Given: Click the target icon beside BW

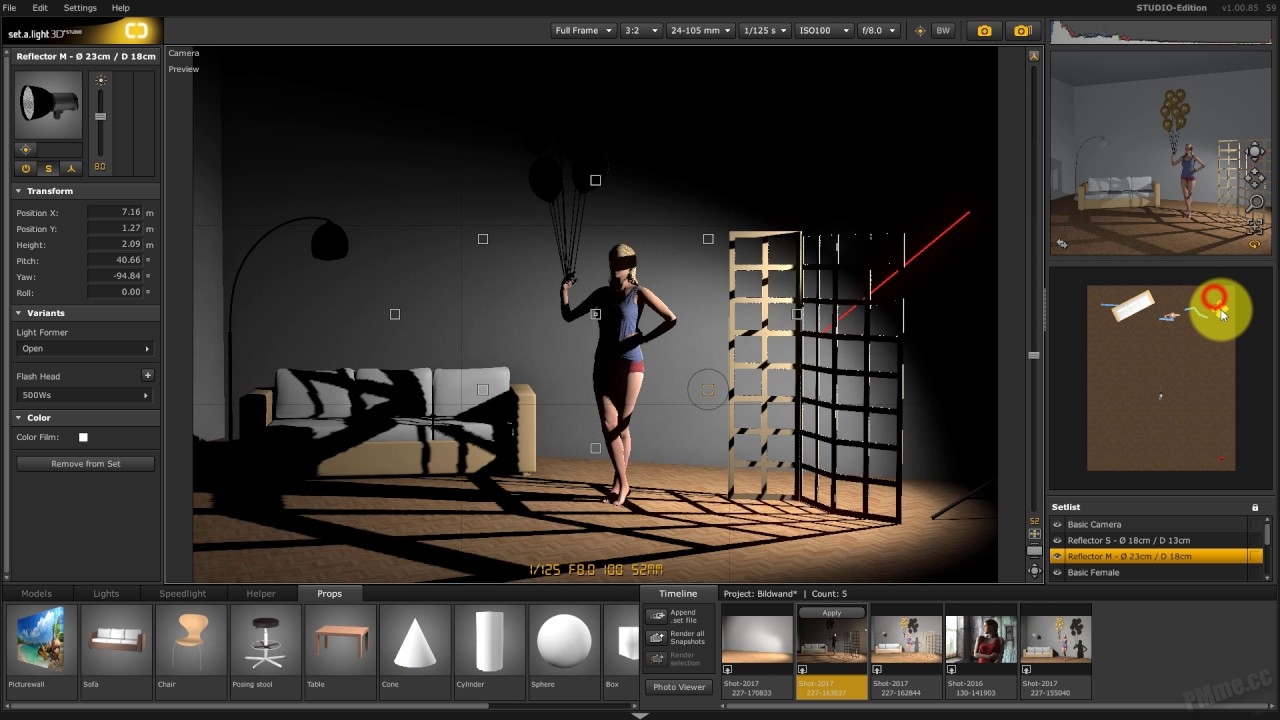Looking at the screenshot, I should pyautogui.click(x=920, y=31).
